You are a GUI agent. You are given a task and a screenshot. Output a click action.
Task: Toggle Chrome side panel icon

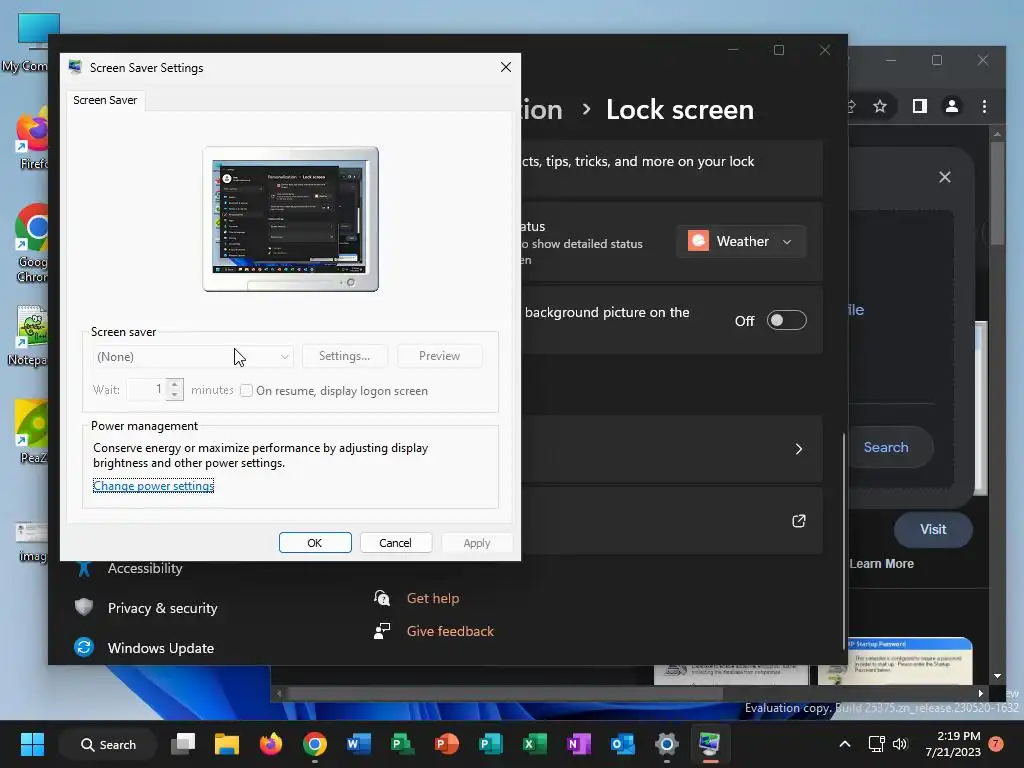920,106
